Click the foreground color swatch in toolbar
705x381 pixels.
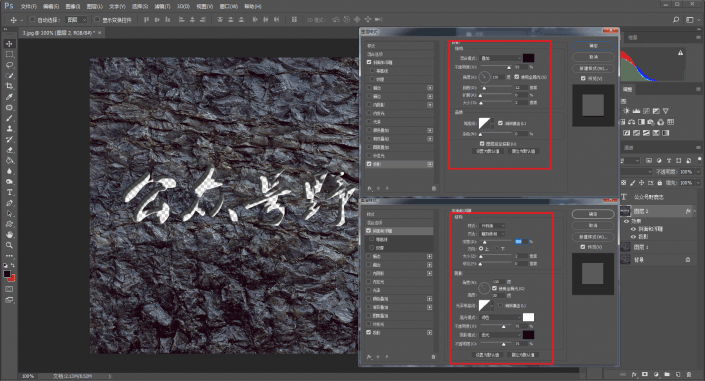[x=7, y=274]
